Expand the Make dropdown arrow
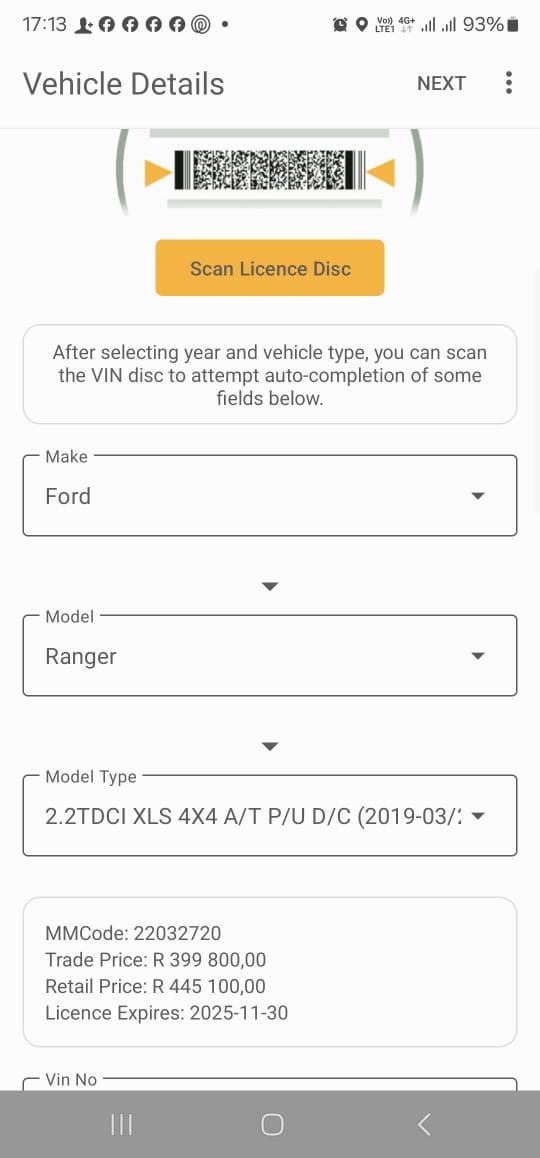The image size is (540, 1158). pos(478,496)
